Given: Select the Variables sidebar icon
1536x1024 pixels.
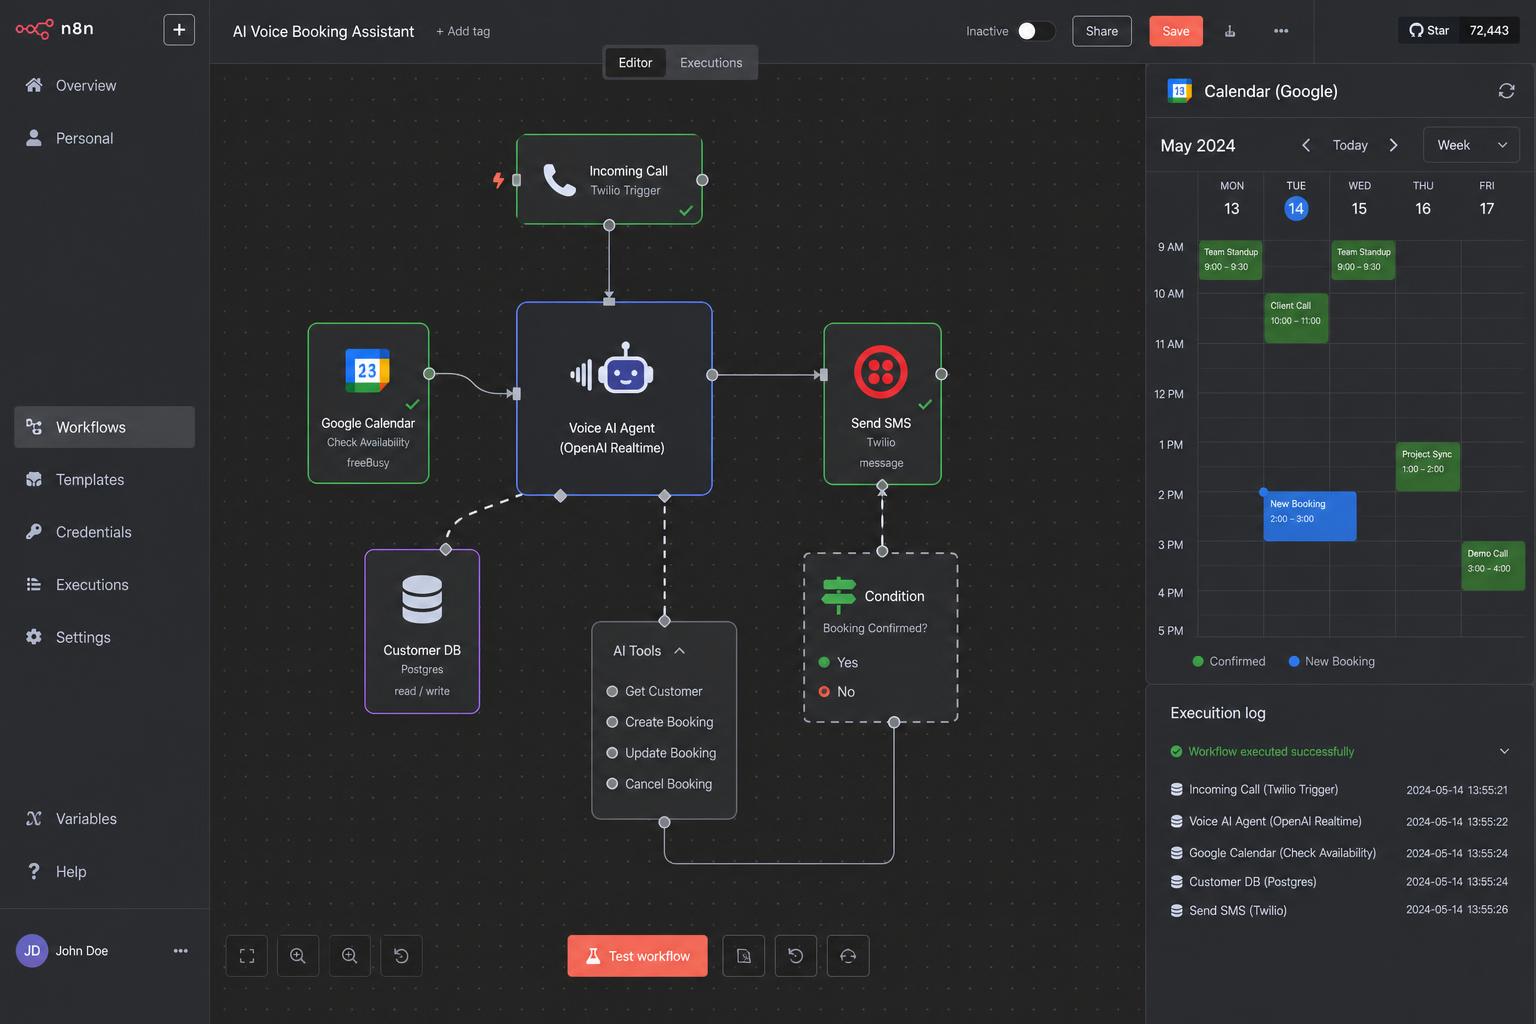Looking at the screenshot, I should (x=34, y=819).
